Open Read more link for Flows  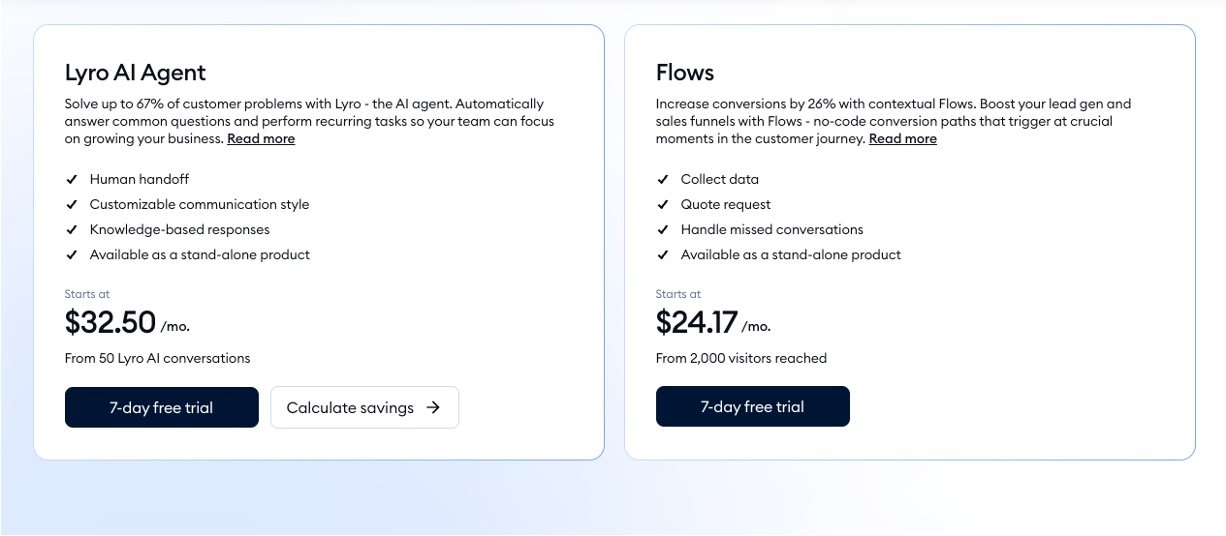tap(902, 139)
